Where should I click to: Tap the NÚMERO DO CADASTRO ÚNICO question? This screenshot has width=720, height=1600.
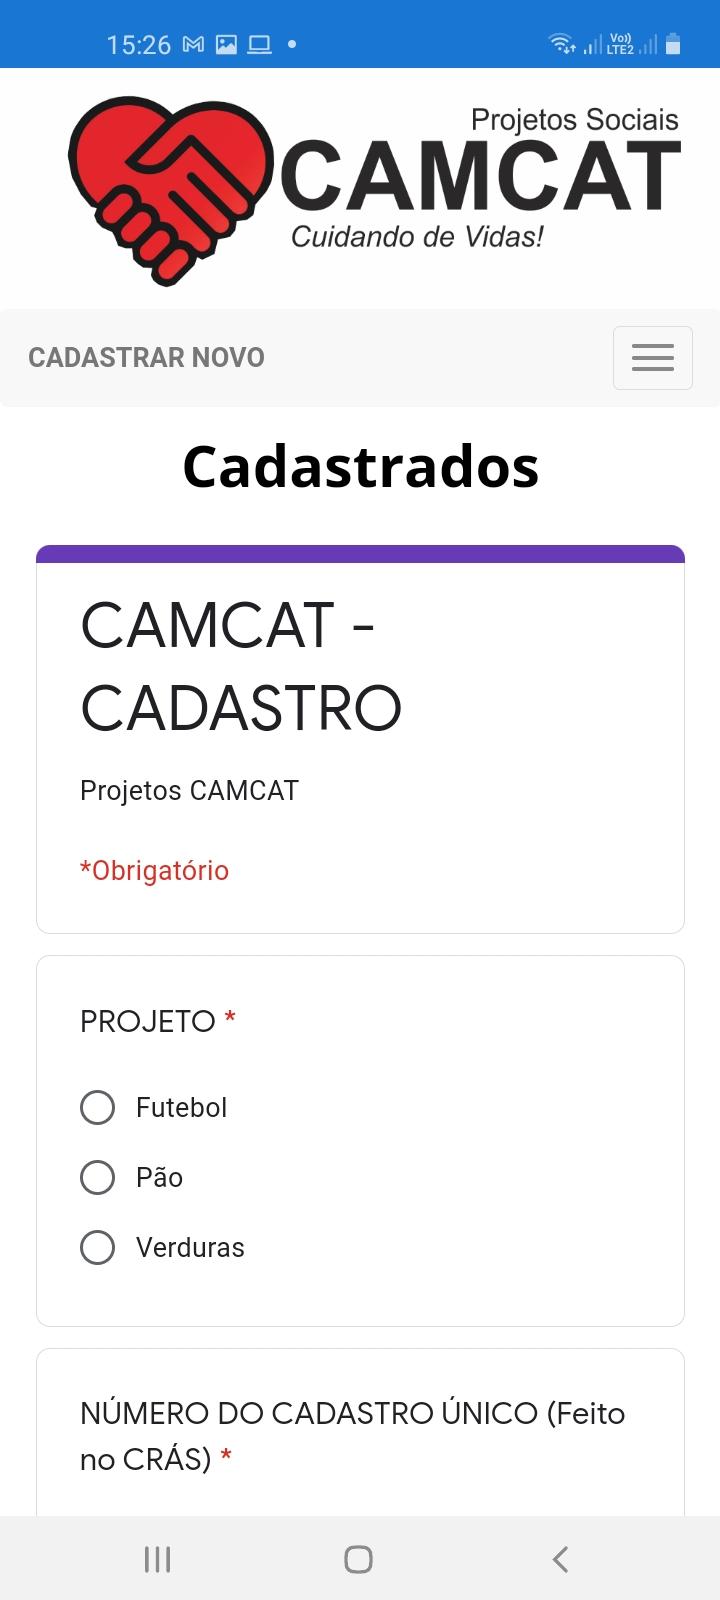[x=353, y=1436]
